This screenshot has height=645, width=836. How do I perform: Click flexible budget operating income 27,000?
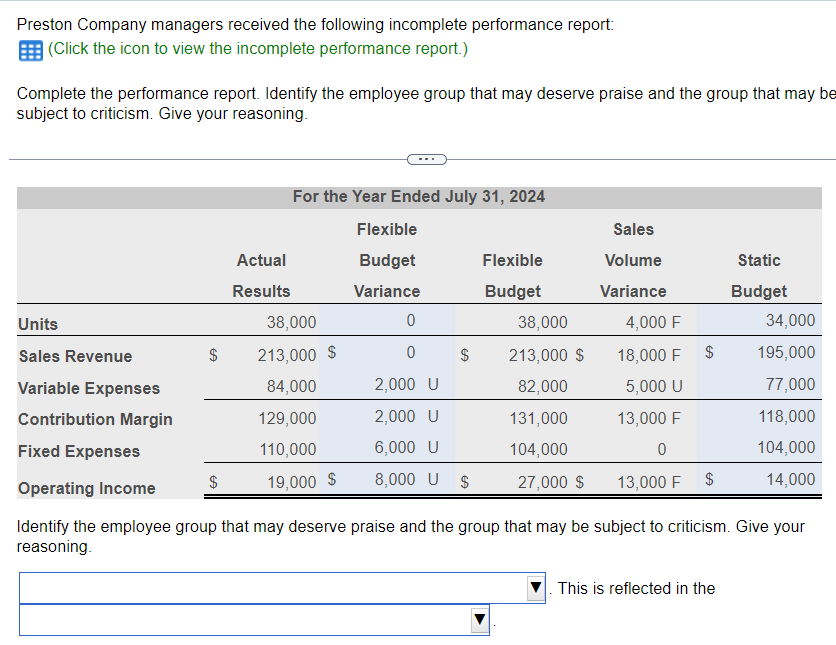[x=543, y=482]
